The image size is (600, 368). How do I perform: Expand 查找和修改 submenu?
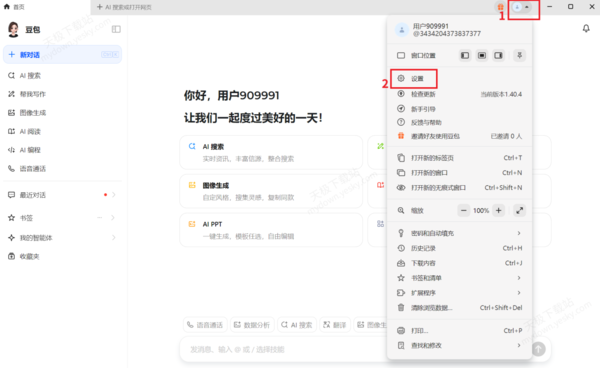459,345
